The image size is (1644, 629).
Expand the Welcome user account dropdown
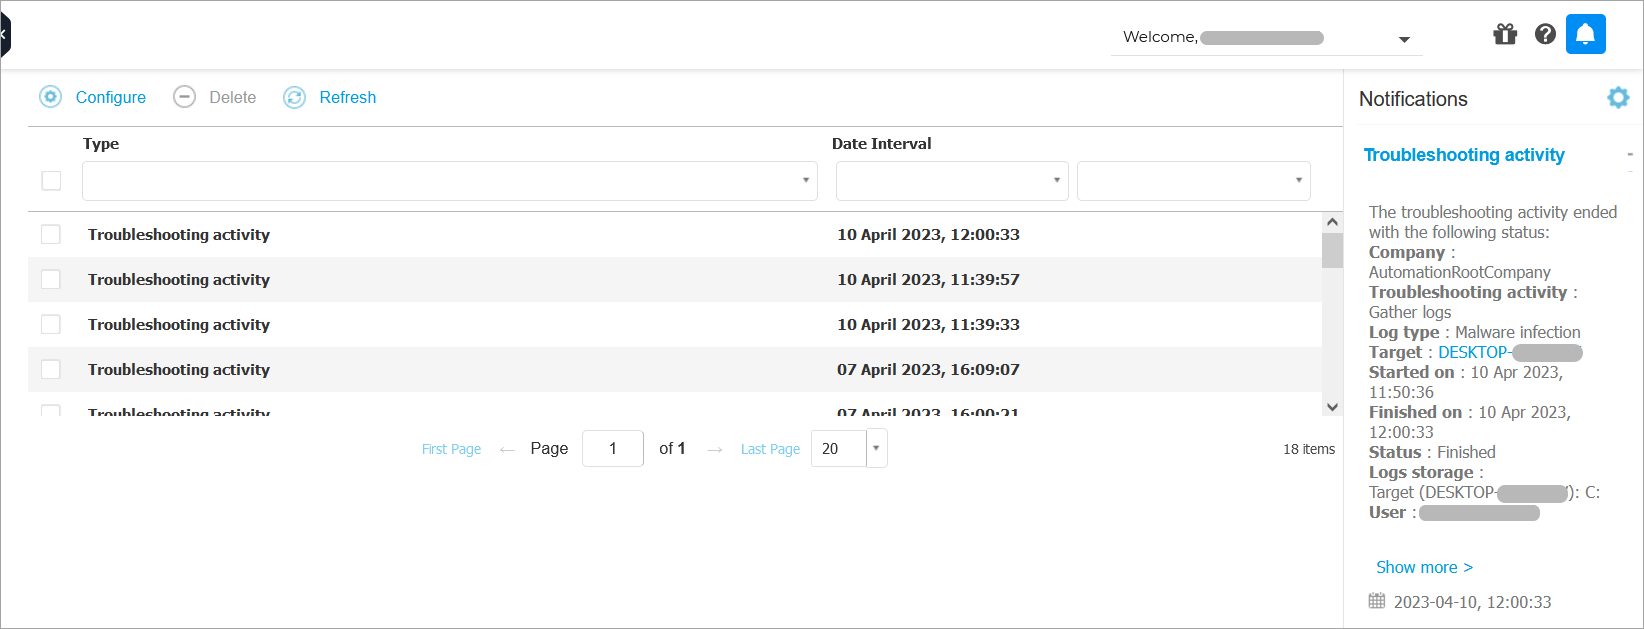pyautogui.click(x=1403, y=39)
